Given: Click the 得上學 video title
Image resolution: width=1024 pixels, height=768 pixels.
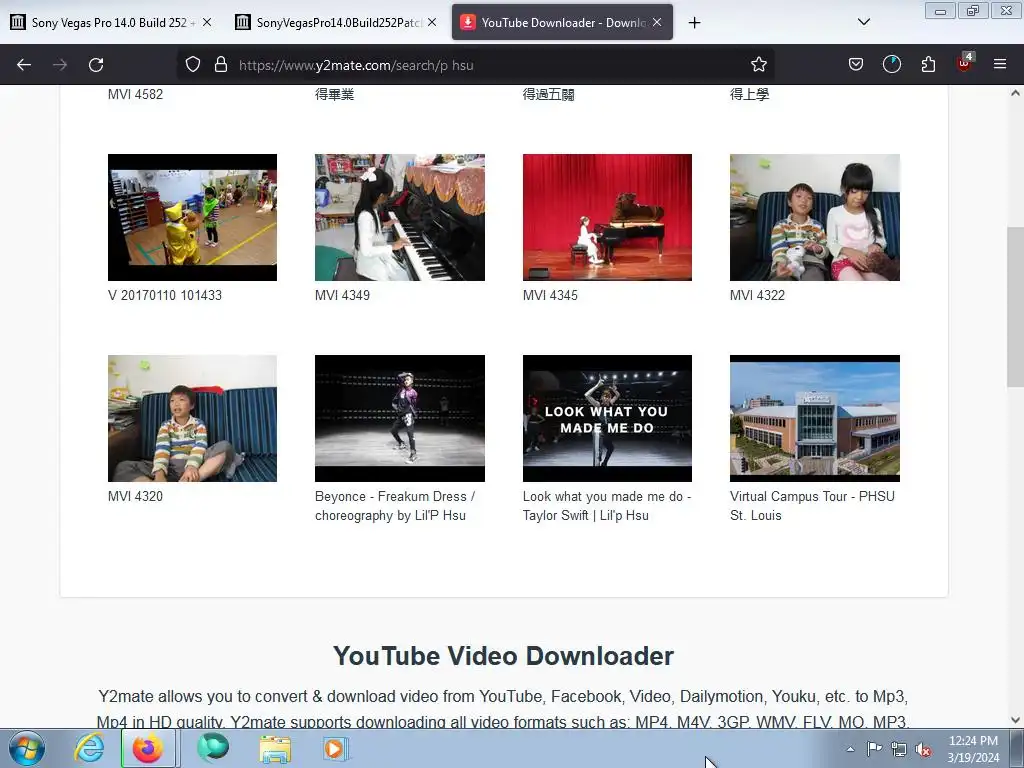Looking at the screenshot, I should coord(749,94).
